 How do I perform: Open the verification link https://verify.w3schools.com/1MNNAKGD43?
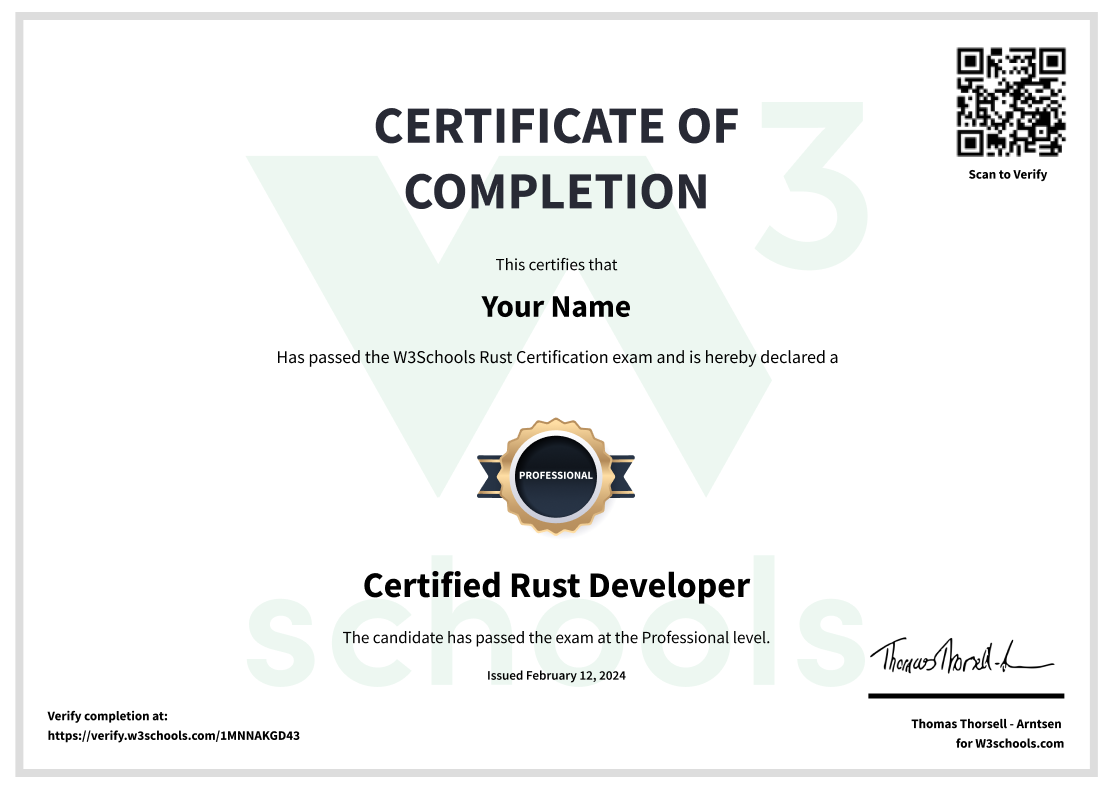click(x=173, y=736)
